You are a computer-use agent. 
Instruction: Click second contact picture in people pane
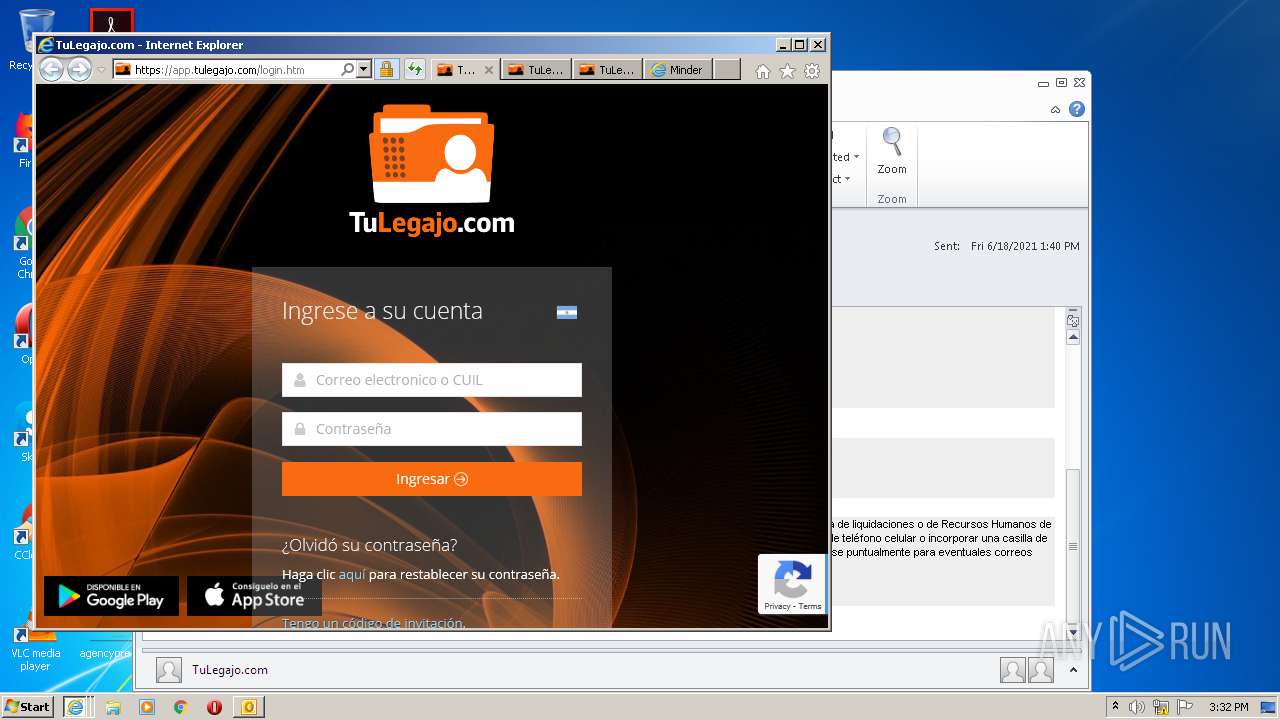(1041, 670)
